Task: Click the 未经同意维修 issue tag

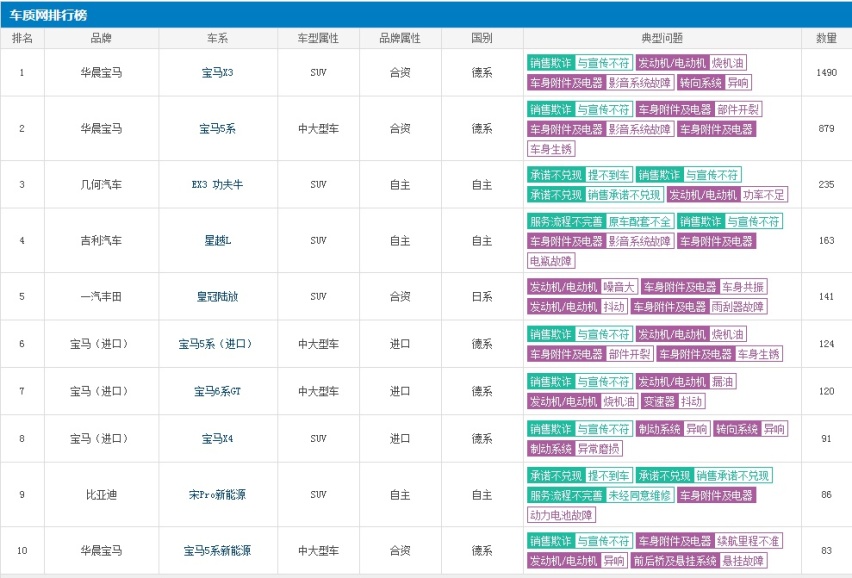Action: [640, 495]
